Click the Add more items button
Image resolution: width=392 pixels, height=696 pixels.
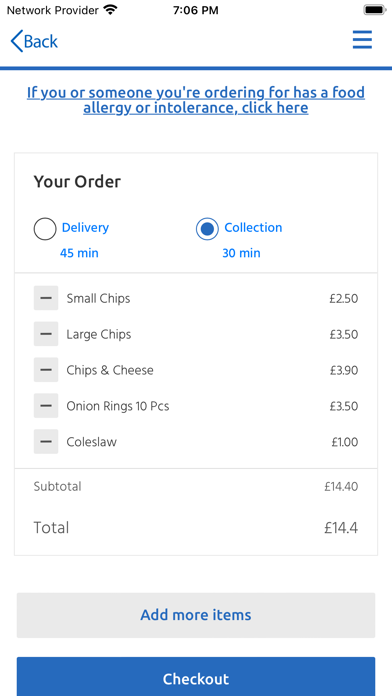coord(196,615)
